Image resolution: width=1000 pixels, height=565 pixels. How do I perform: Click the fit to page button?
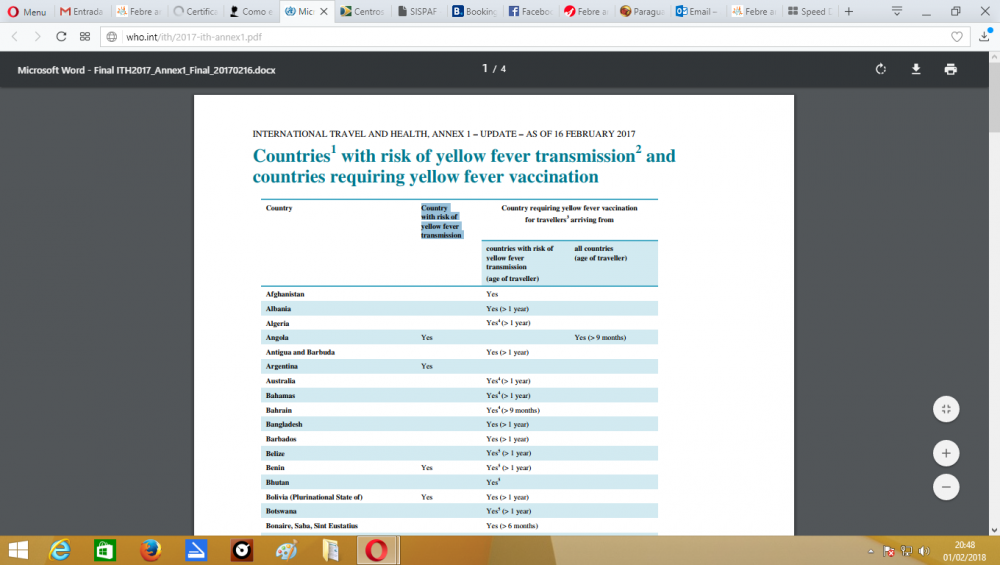point(945,409)
